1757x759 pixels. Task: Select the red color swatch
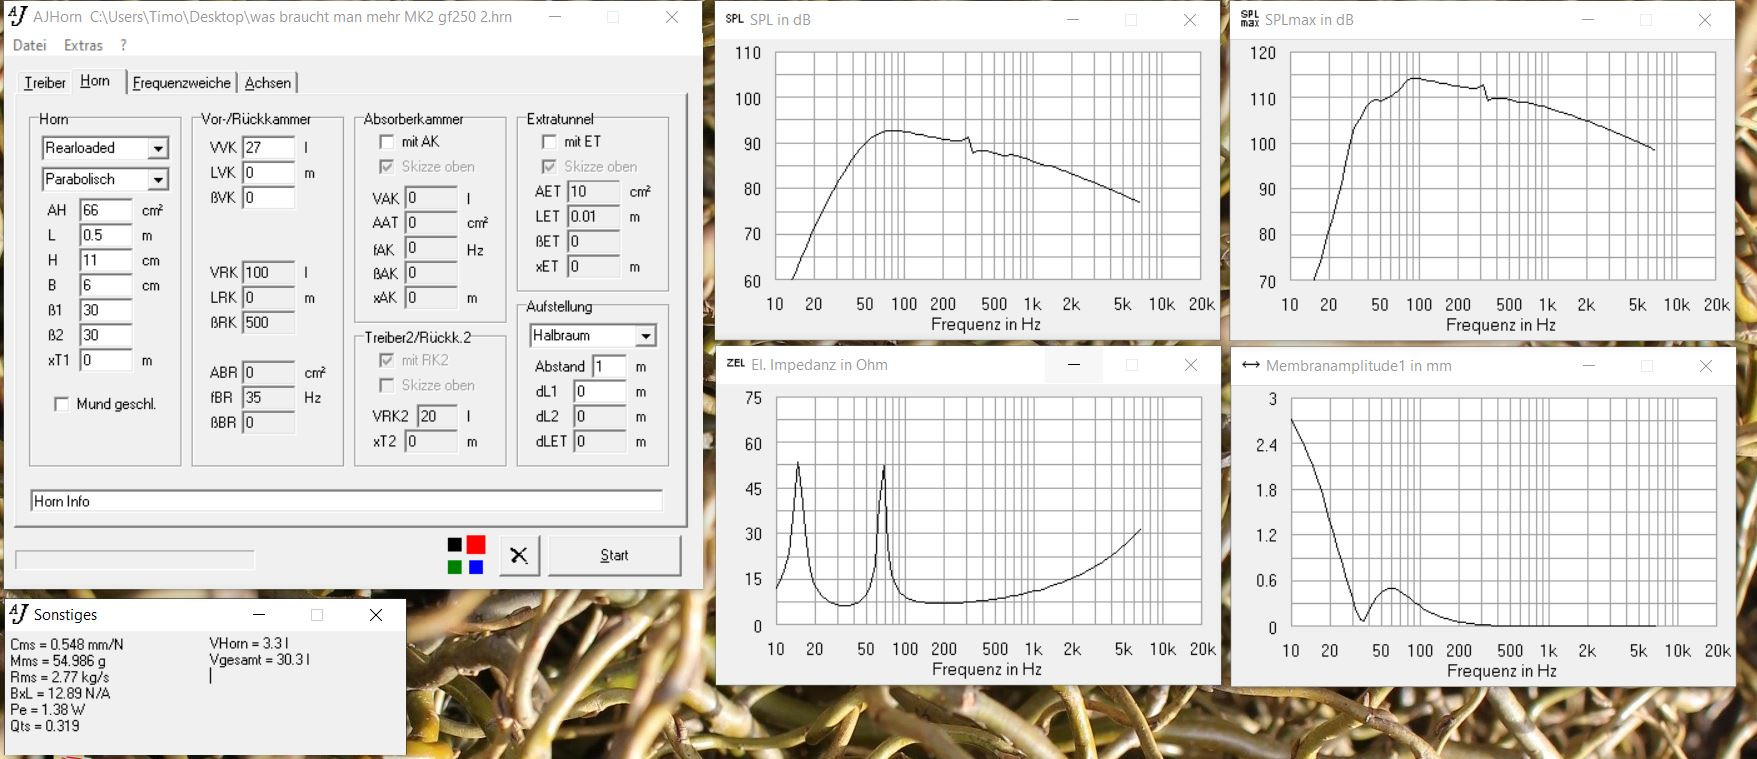(476, 544)
